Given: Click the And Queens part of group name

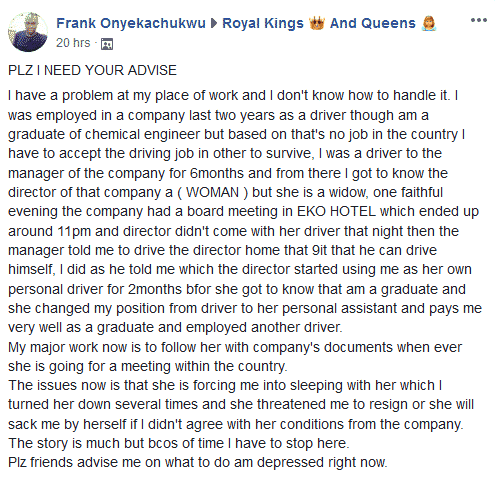Looking at the screenshot, I should click(x=373, y=23).
